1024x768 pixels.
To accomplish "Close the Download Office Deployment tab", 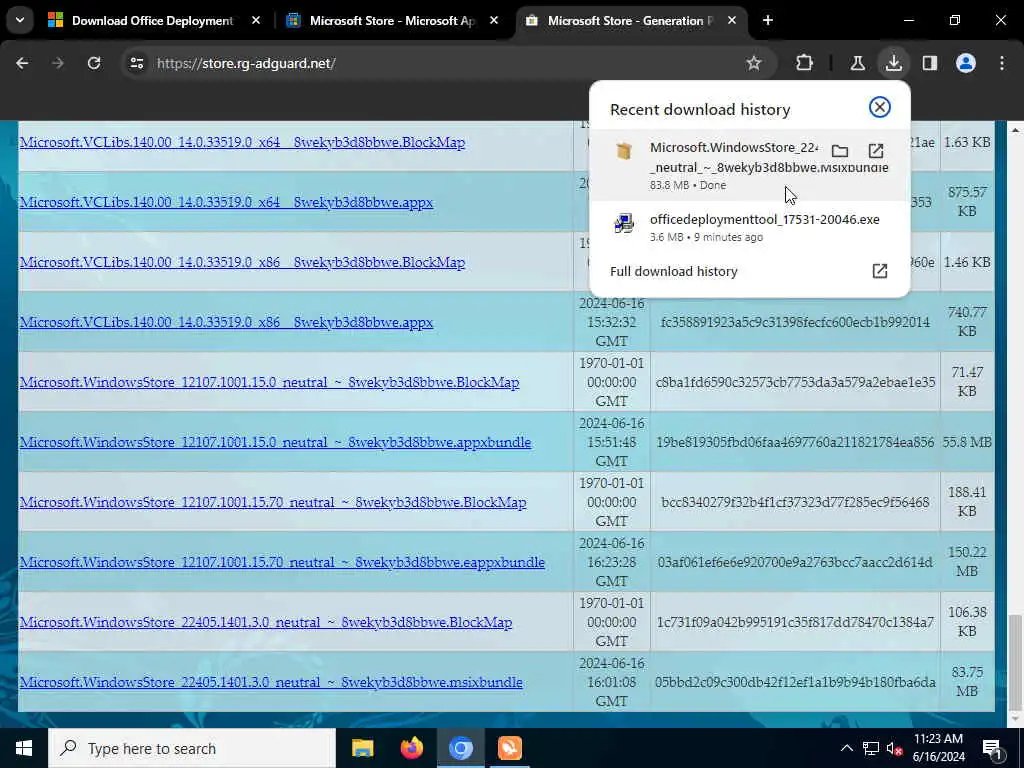I will coord(256,21).
